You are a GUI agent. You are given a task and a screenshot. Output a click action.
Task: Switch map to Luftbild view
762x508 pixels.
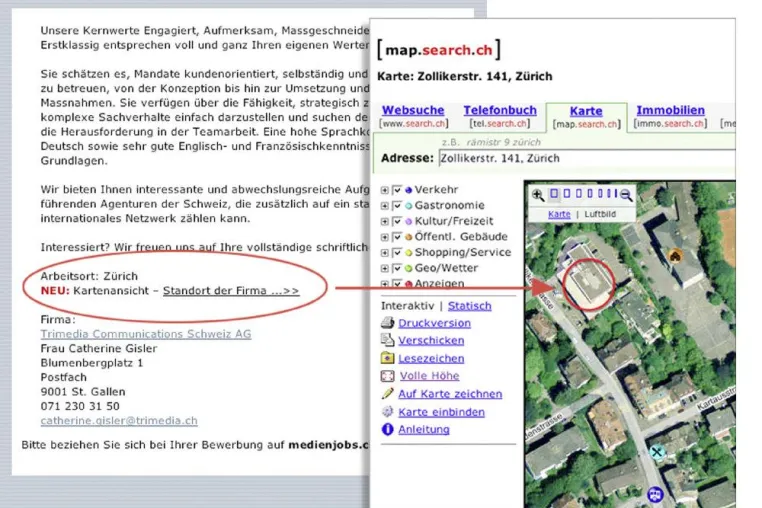point(600,214)
